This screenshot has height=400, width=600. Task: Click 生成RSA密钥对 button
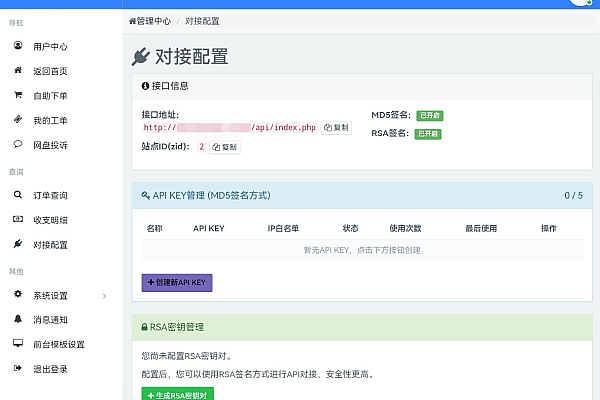coord(178,394)
